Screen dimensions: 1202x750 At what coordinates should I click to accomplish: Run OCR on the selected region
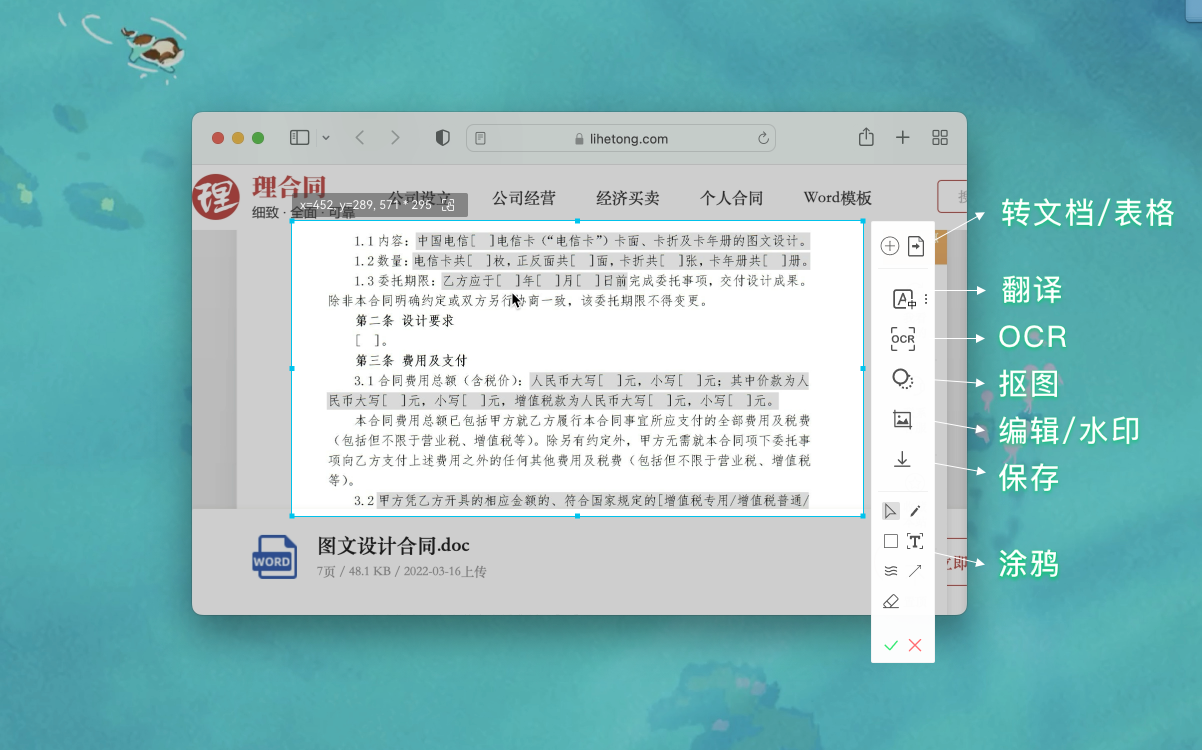coord(903,339)
